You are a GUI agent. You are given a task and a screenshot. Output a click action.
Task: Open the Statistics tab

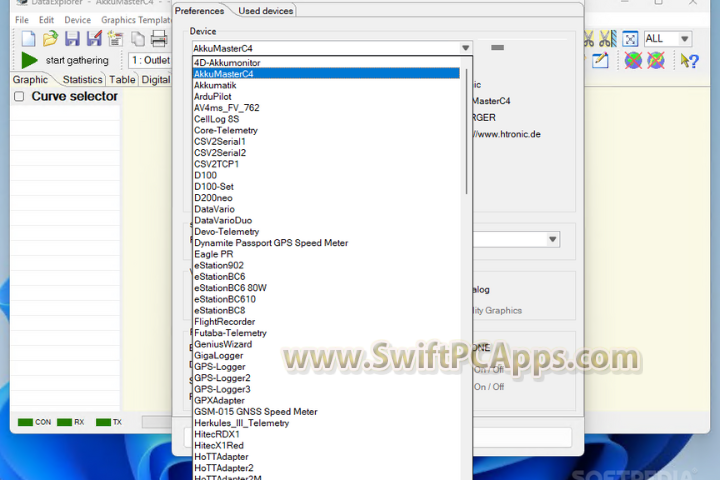[x=83, y=79]
